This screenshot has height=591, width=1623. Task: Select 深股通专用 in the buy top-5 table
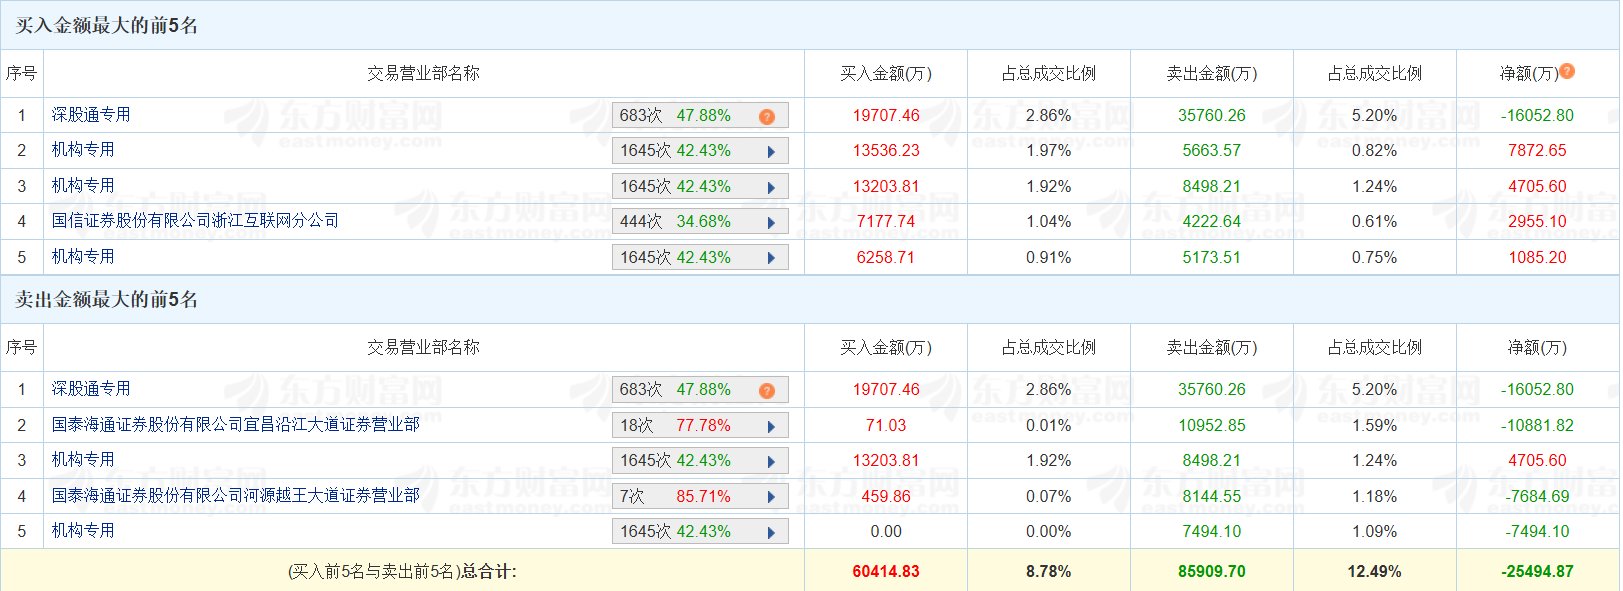(91, 115)
